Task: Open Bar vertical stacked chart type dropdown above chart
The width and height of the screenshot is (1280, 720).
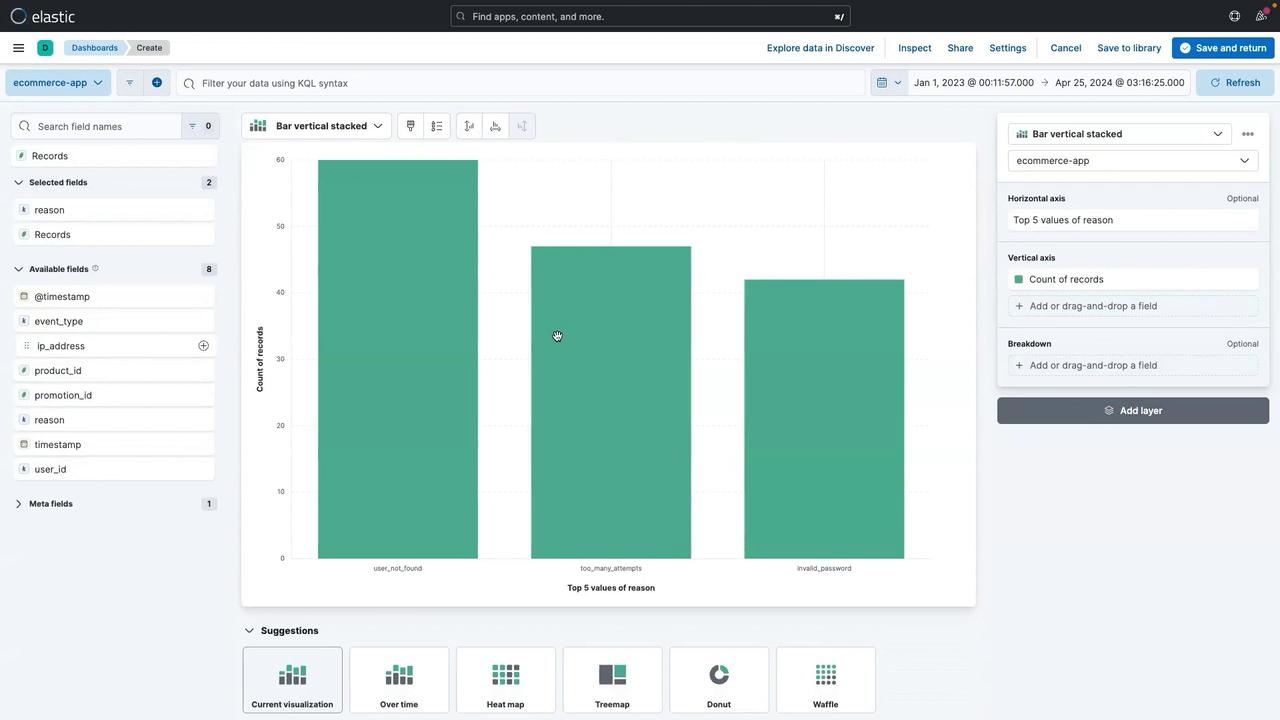Action: 317,126
